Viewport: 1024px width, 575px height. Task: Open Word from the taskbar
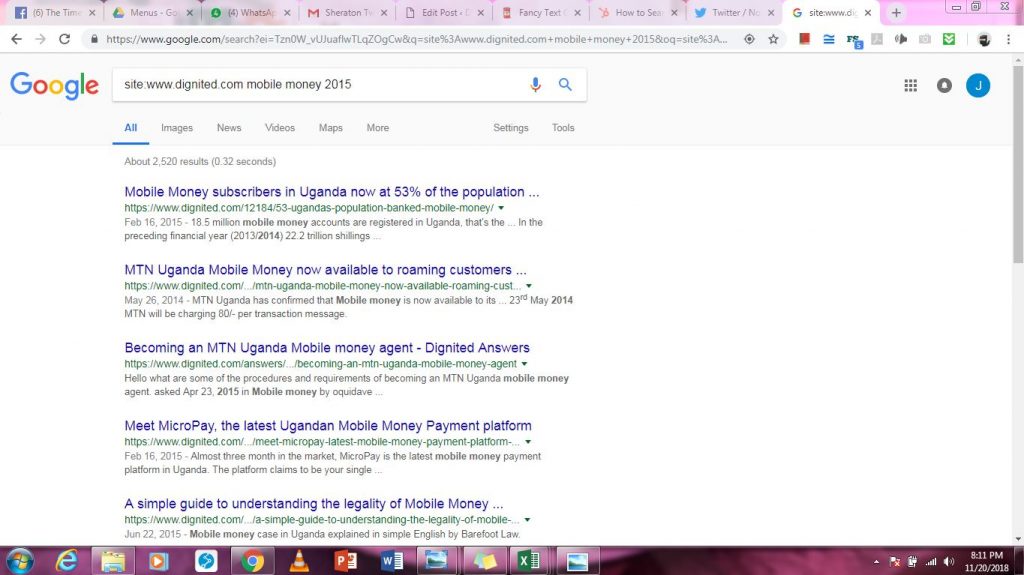[x=392, y=561]
